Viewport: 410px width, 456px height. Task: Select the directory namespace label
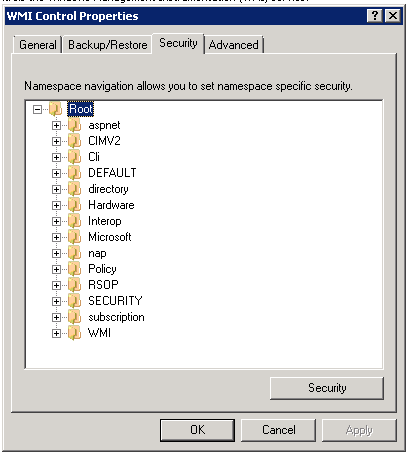pos(108,189)
